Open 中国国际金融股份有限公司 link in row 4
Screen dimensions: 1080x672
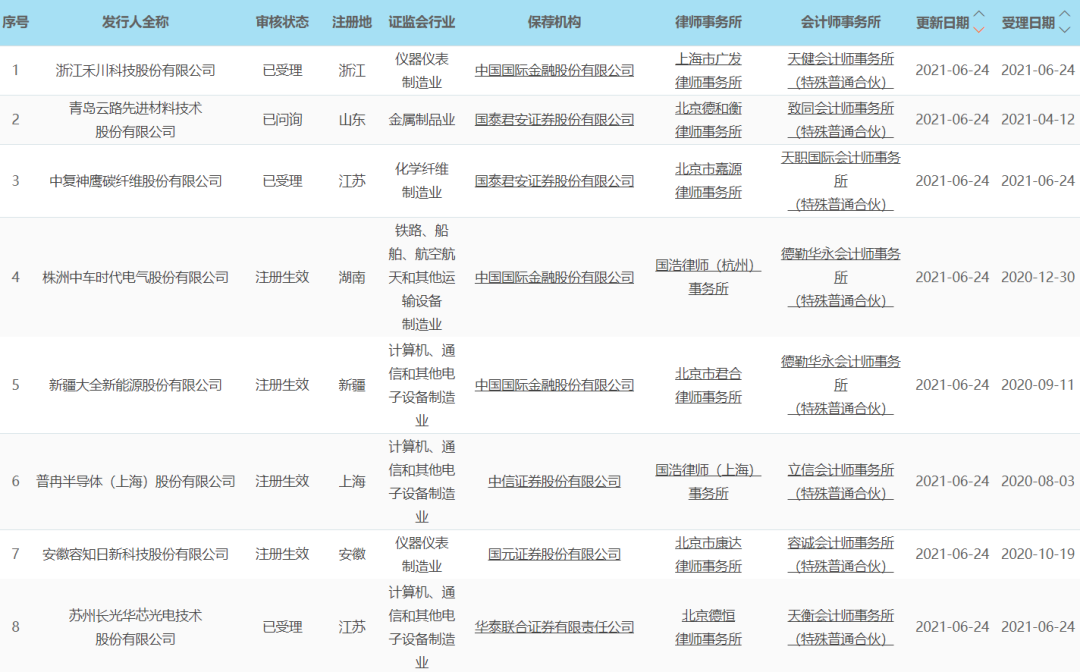click(554, 277)
